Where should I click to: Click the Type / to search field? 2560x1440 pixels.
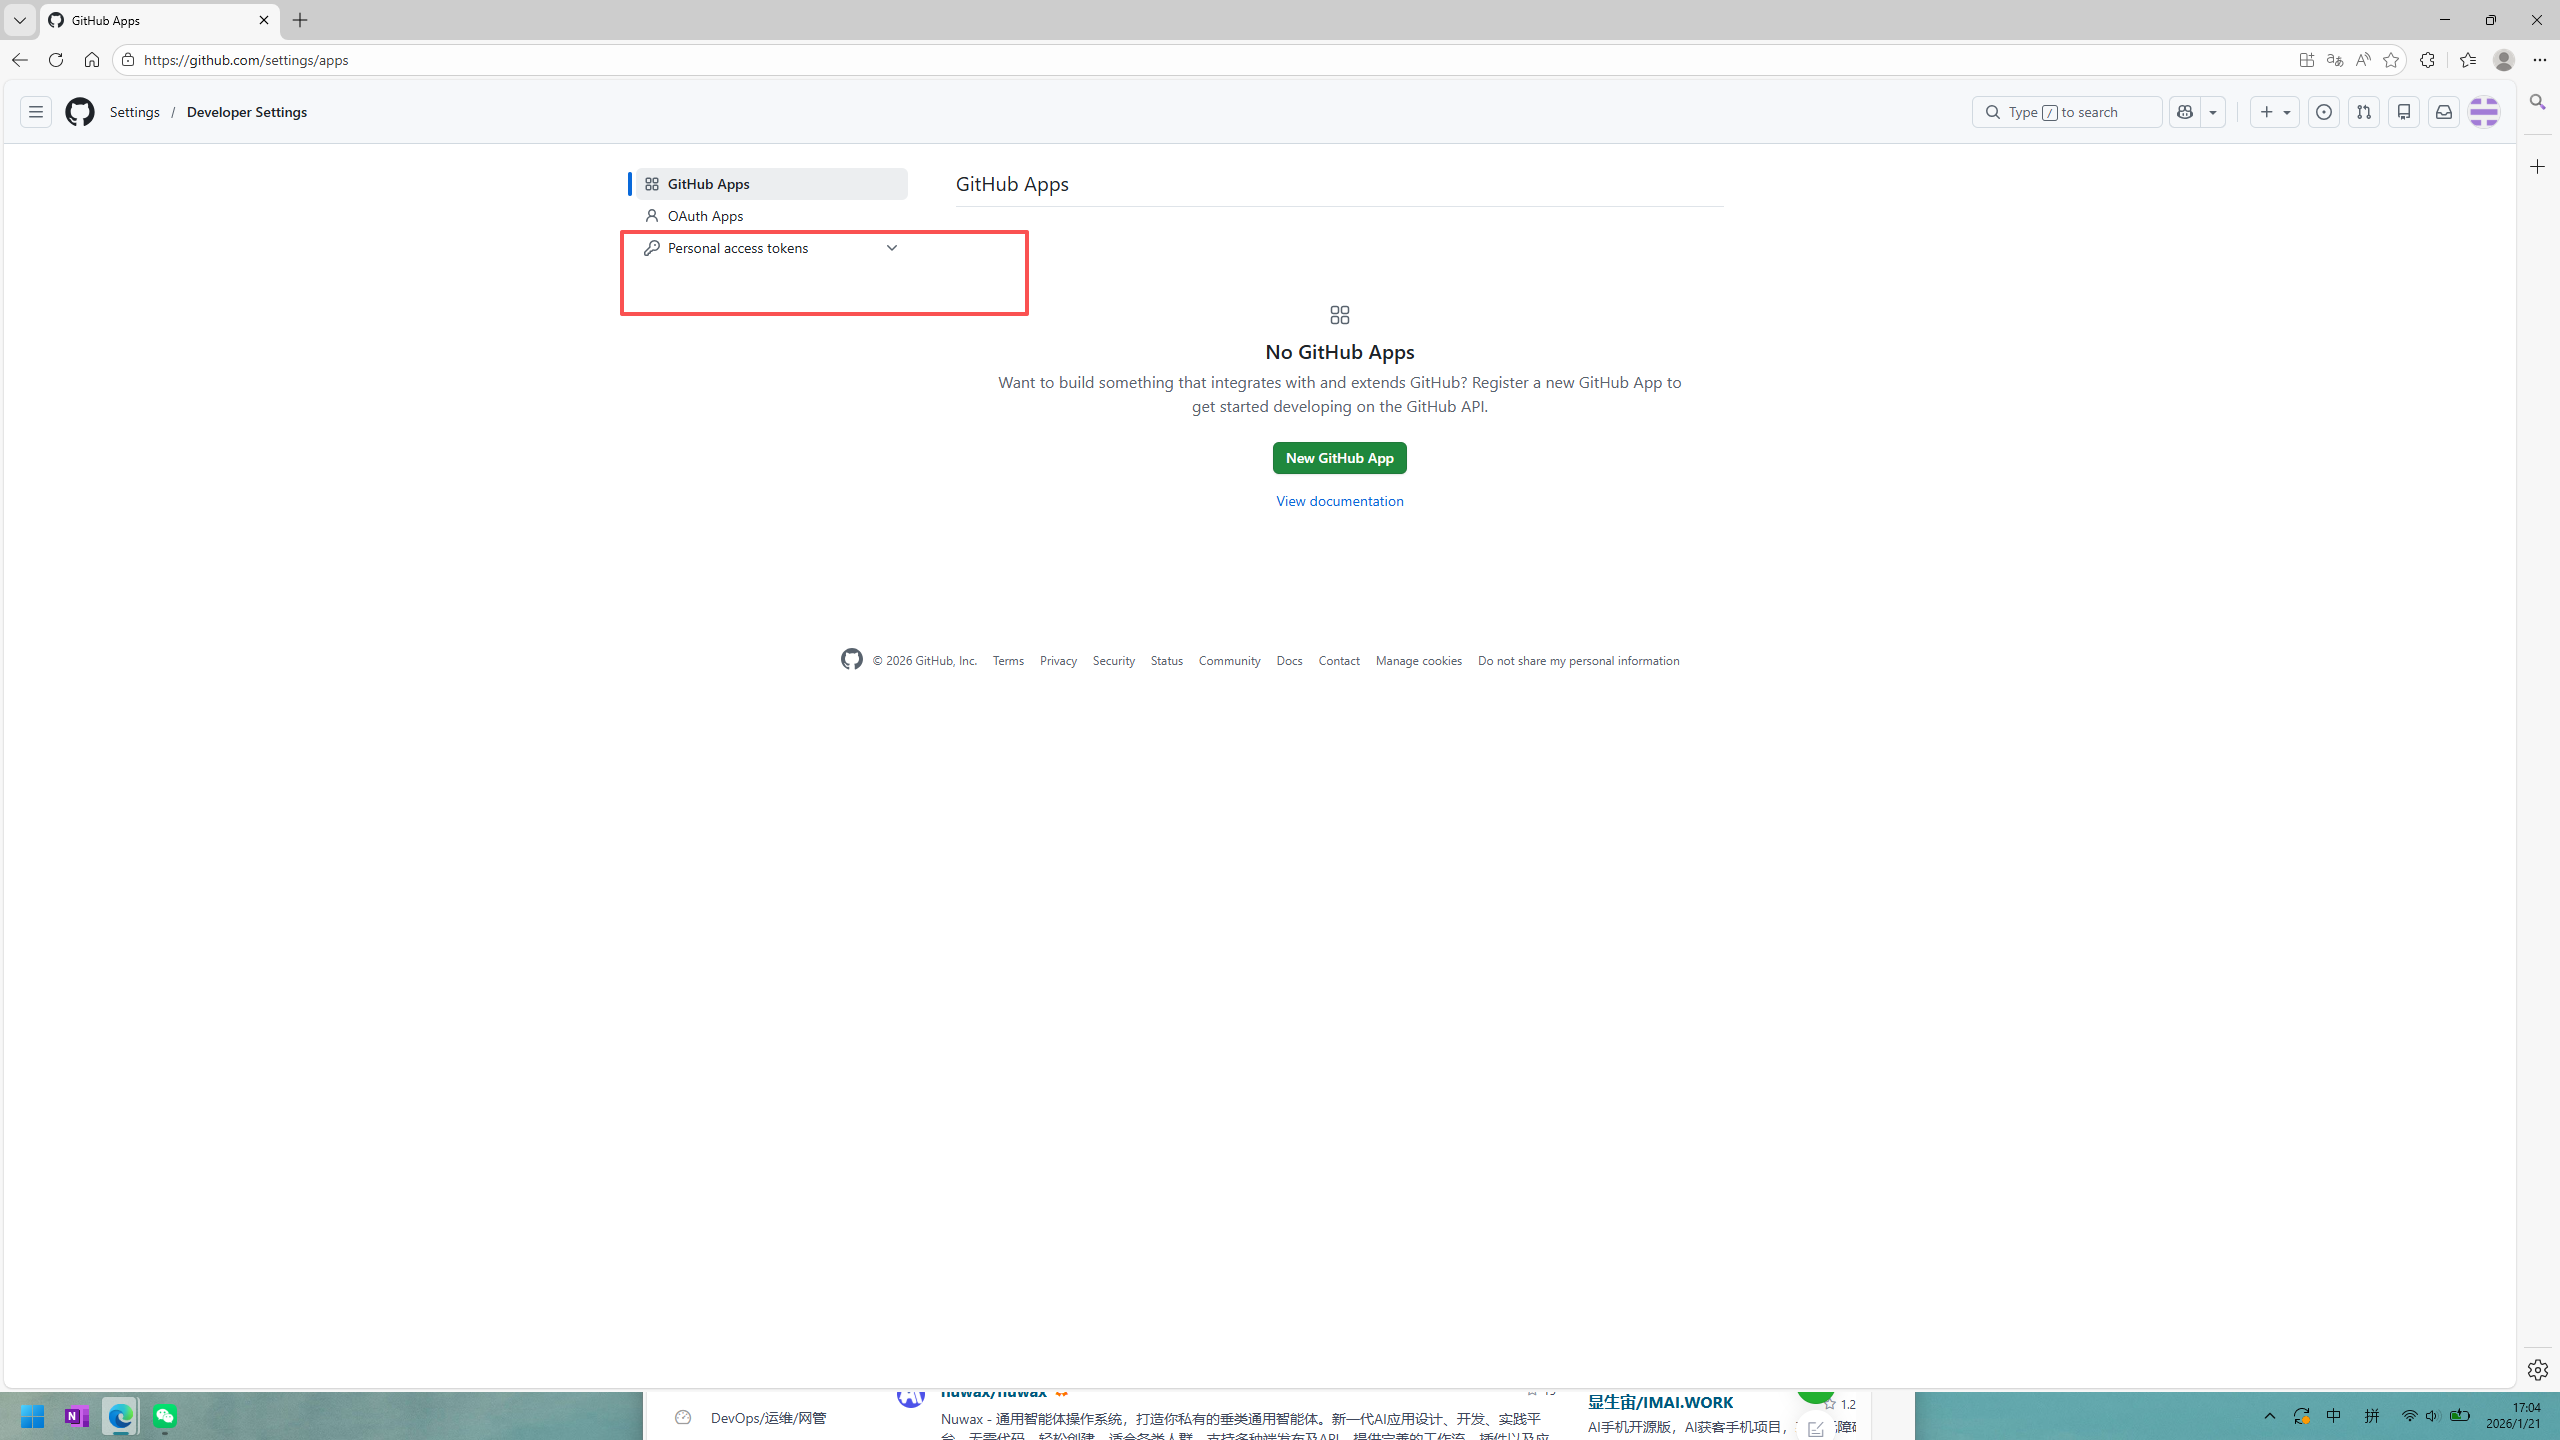[2066, 112]
